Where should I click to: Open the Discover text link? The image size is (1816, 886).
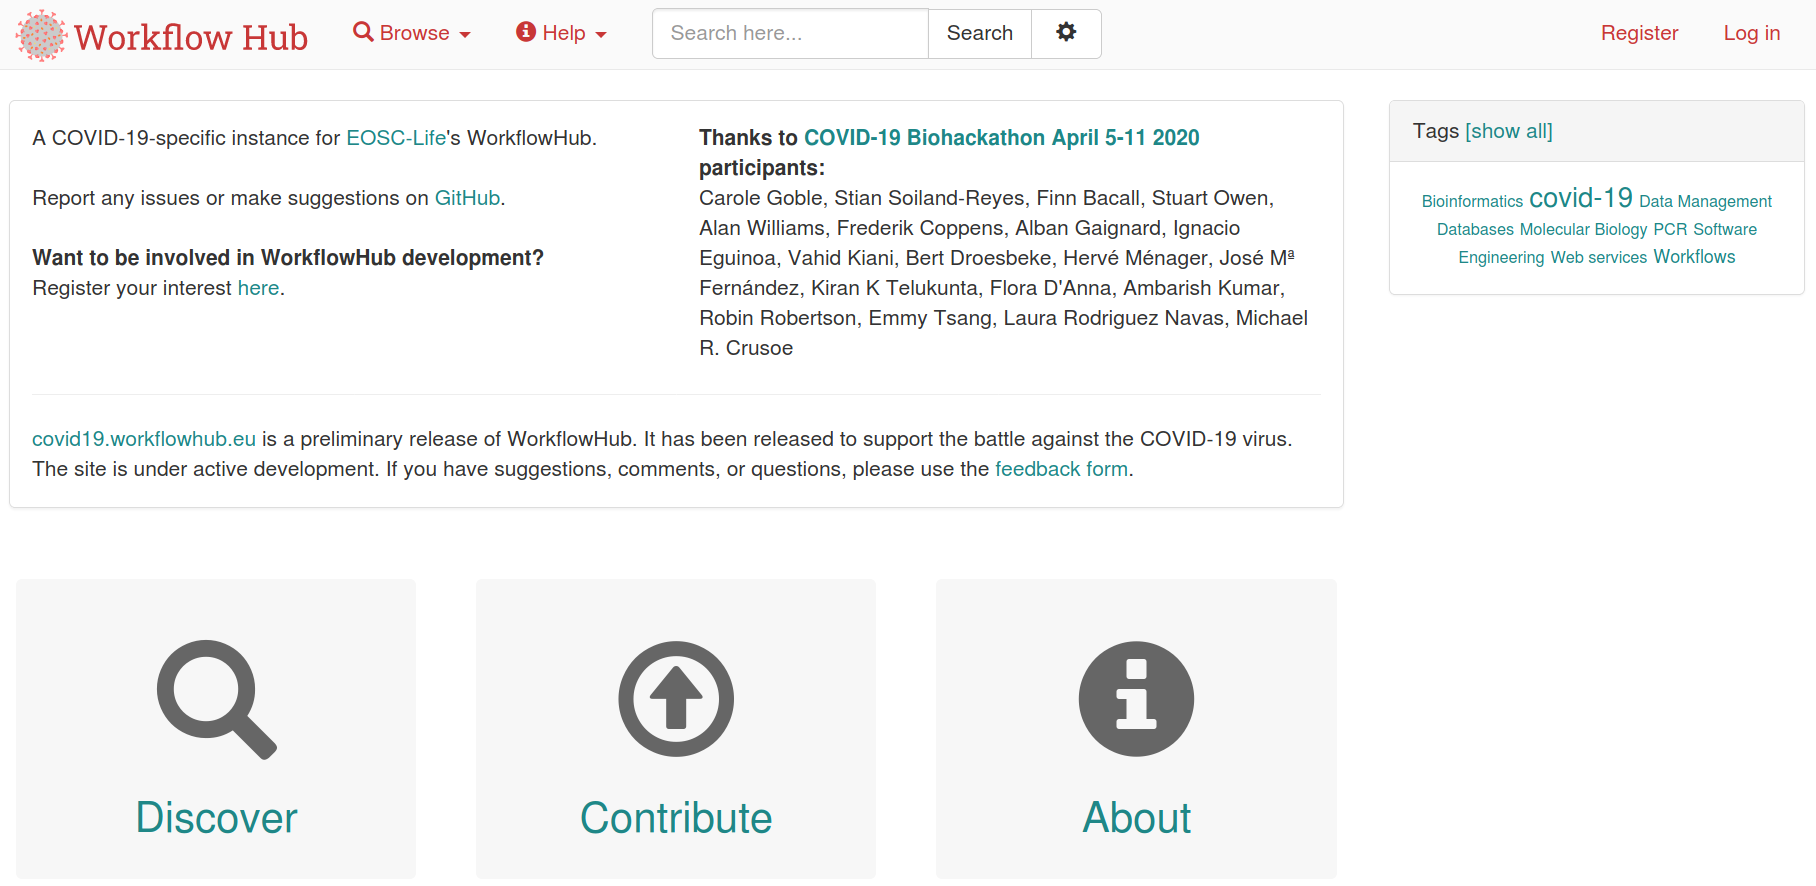[x=216, y=818]
